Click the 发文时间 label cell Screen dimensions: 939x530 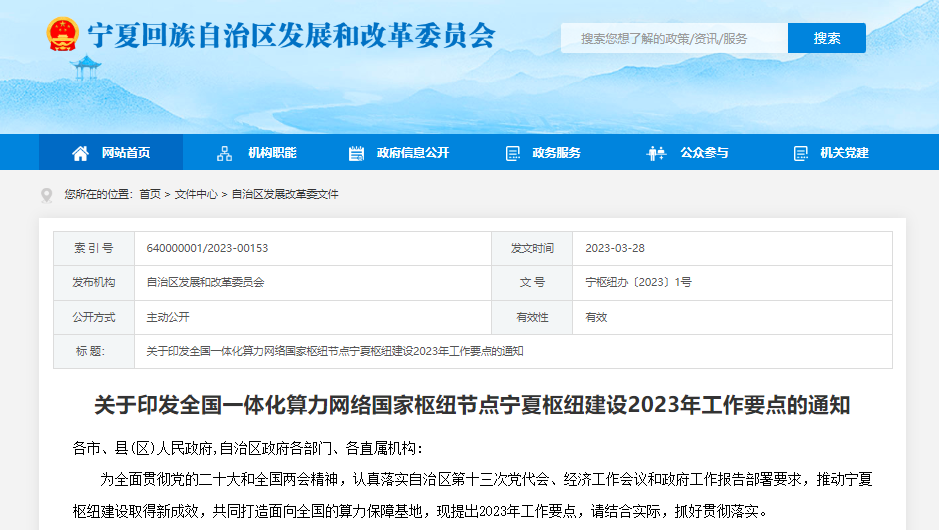(532, 248)
